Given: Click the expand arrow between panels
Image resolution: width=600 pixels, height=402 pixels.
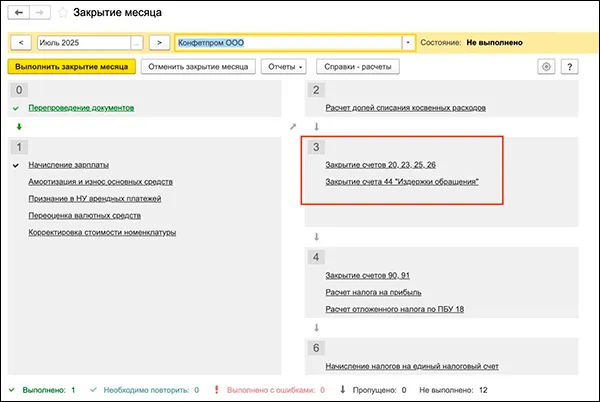Looking at the screenshot, I should click(x=292, y=127).
